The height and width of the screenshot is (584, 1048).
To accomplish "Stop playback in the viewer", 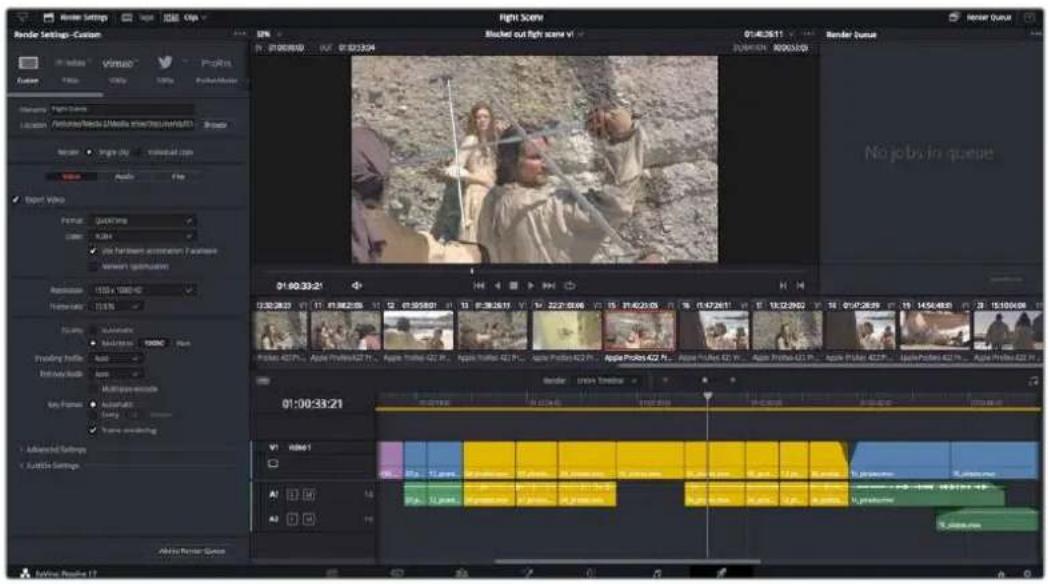I will [513, 285].
